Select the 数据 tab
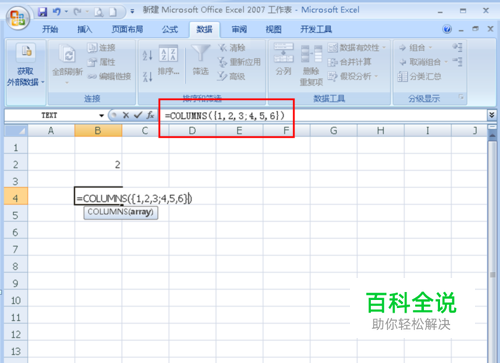 (204, 29)
